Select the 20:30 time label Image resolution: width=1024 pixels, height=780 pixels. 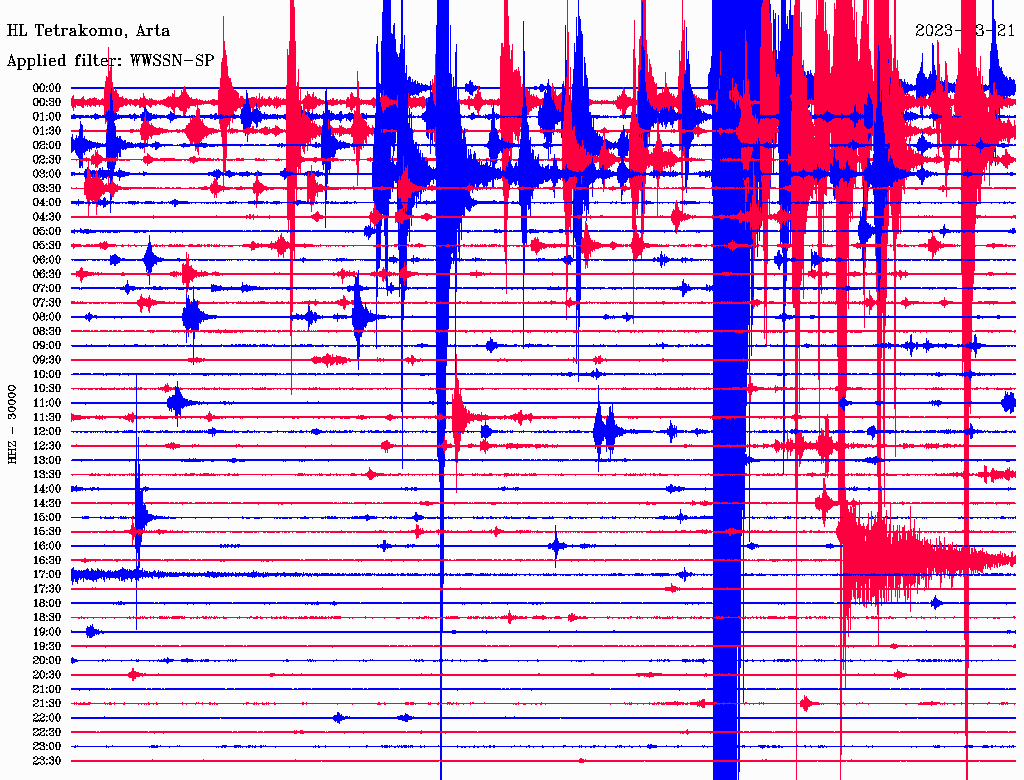pos(47,675)
